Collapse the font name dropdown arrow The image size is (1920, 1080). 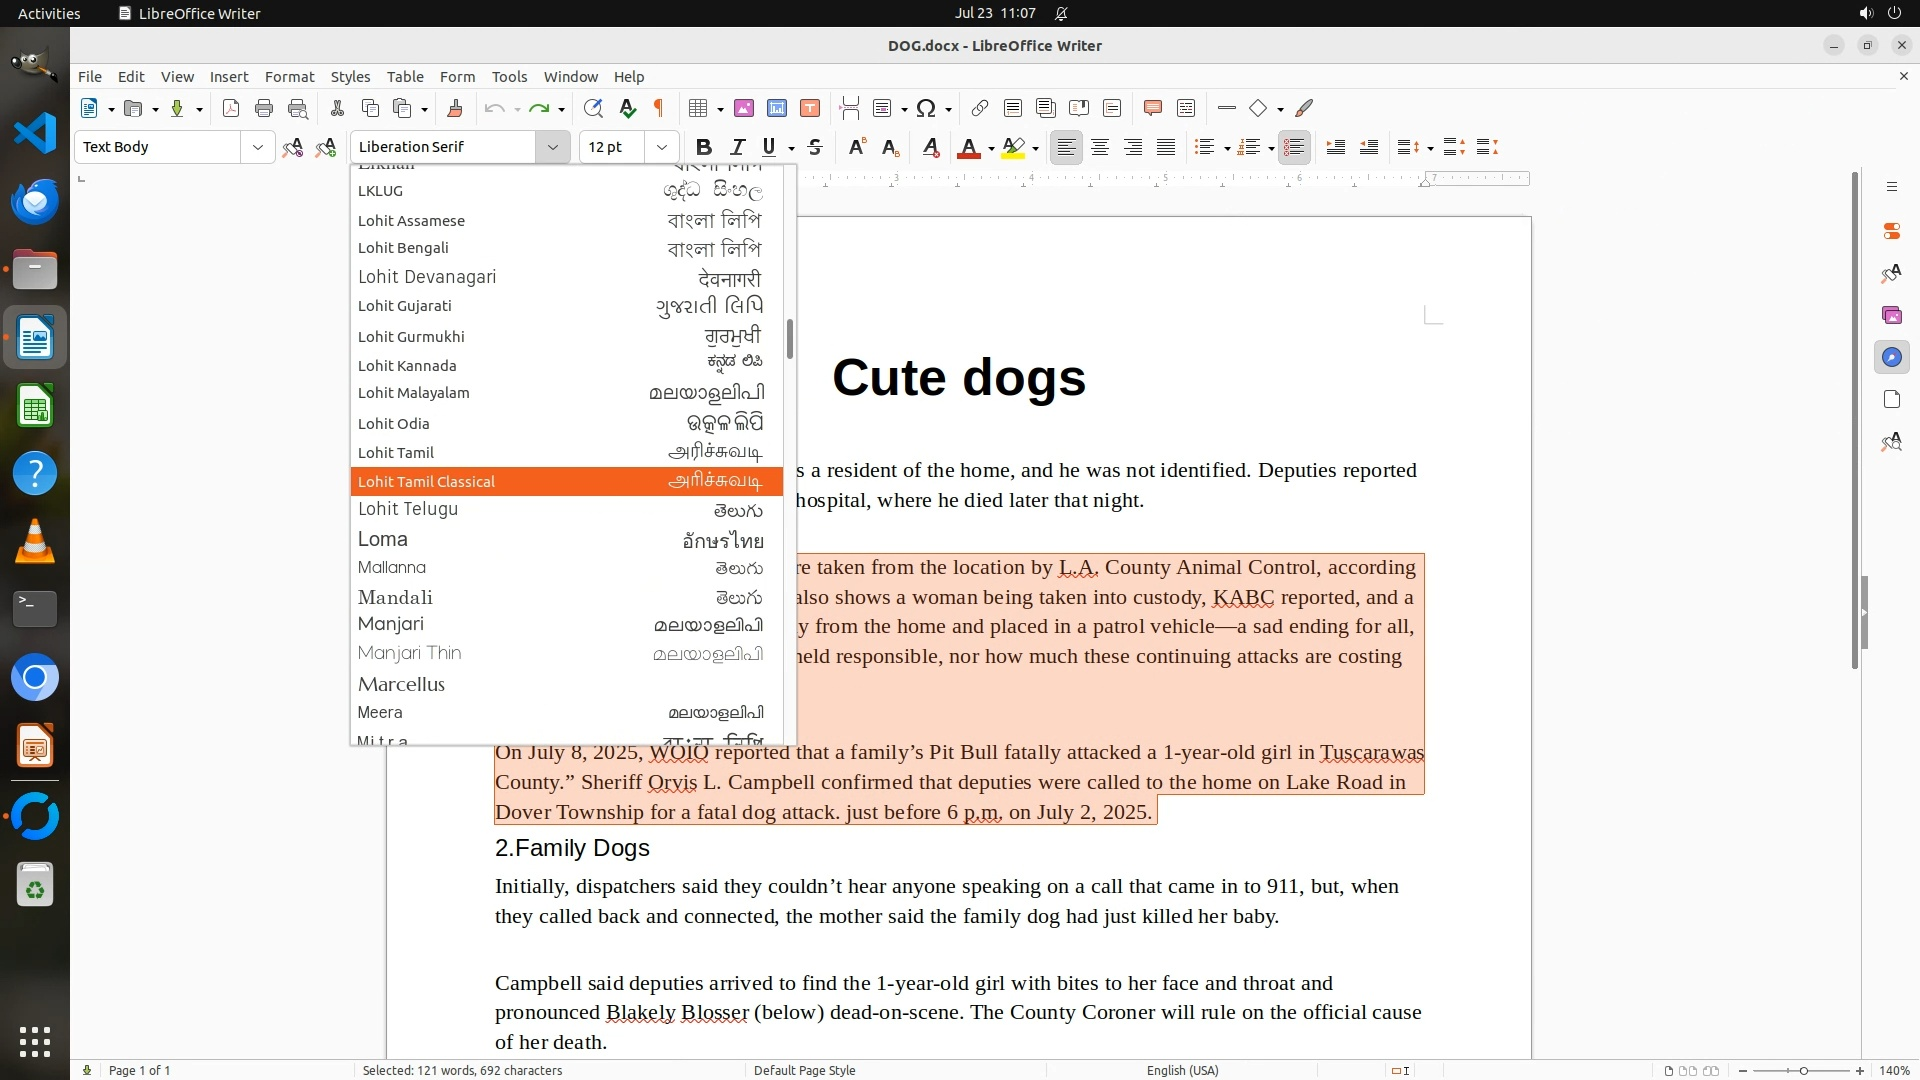coord(552,148)
